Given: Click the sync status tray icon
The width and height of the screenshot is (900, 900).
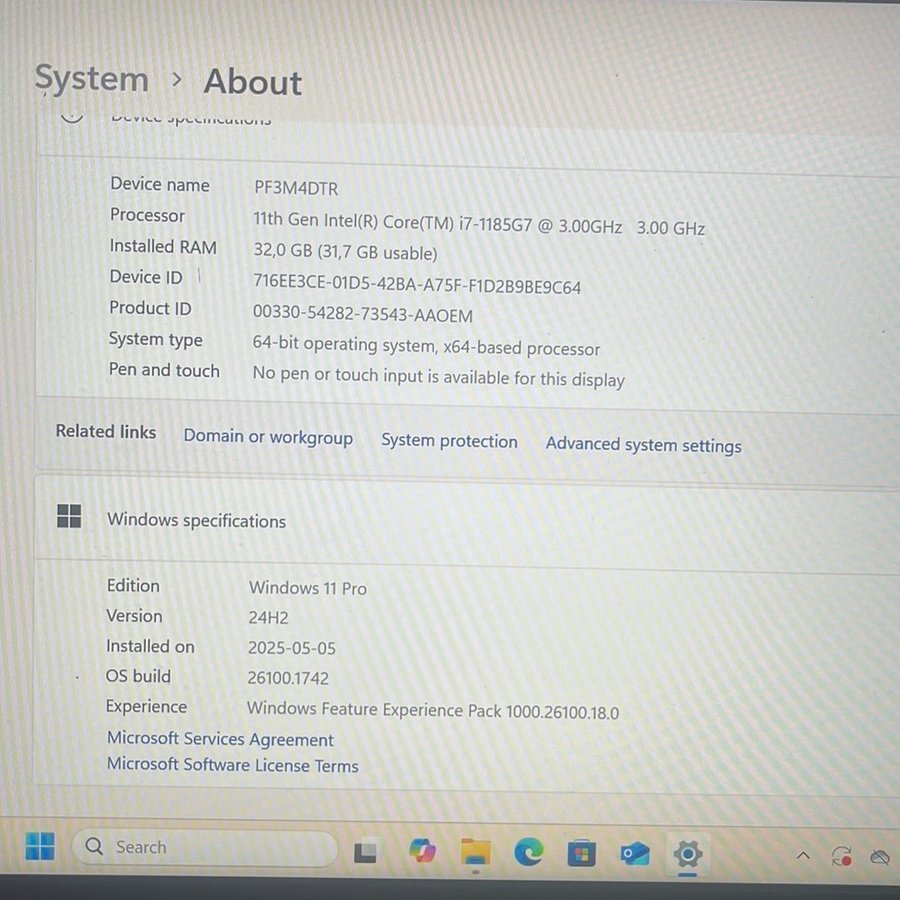Looking at the screenshot, I should click(842, 856).
